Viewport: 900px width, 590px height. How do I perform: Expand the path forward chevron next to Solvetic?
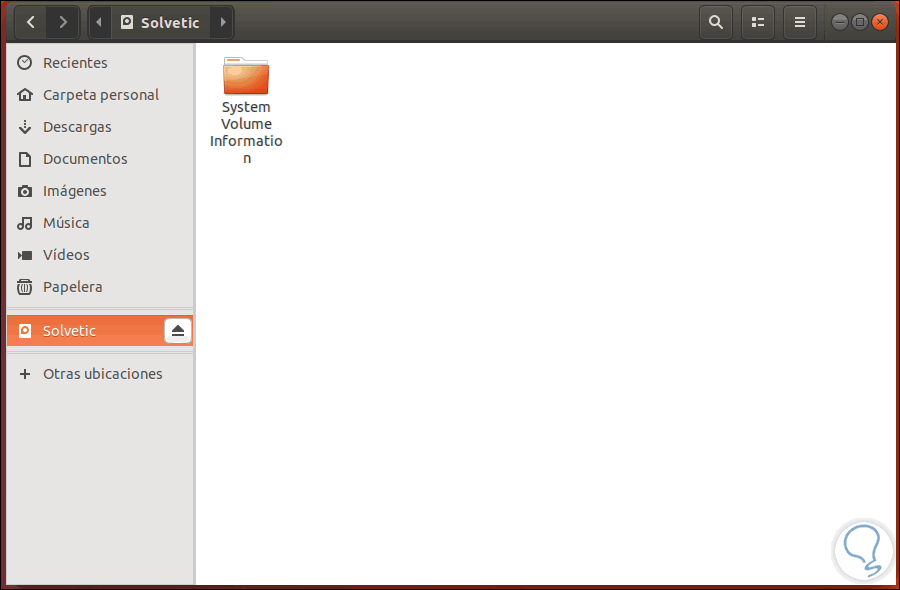tap(222, 21)
